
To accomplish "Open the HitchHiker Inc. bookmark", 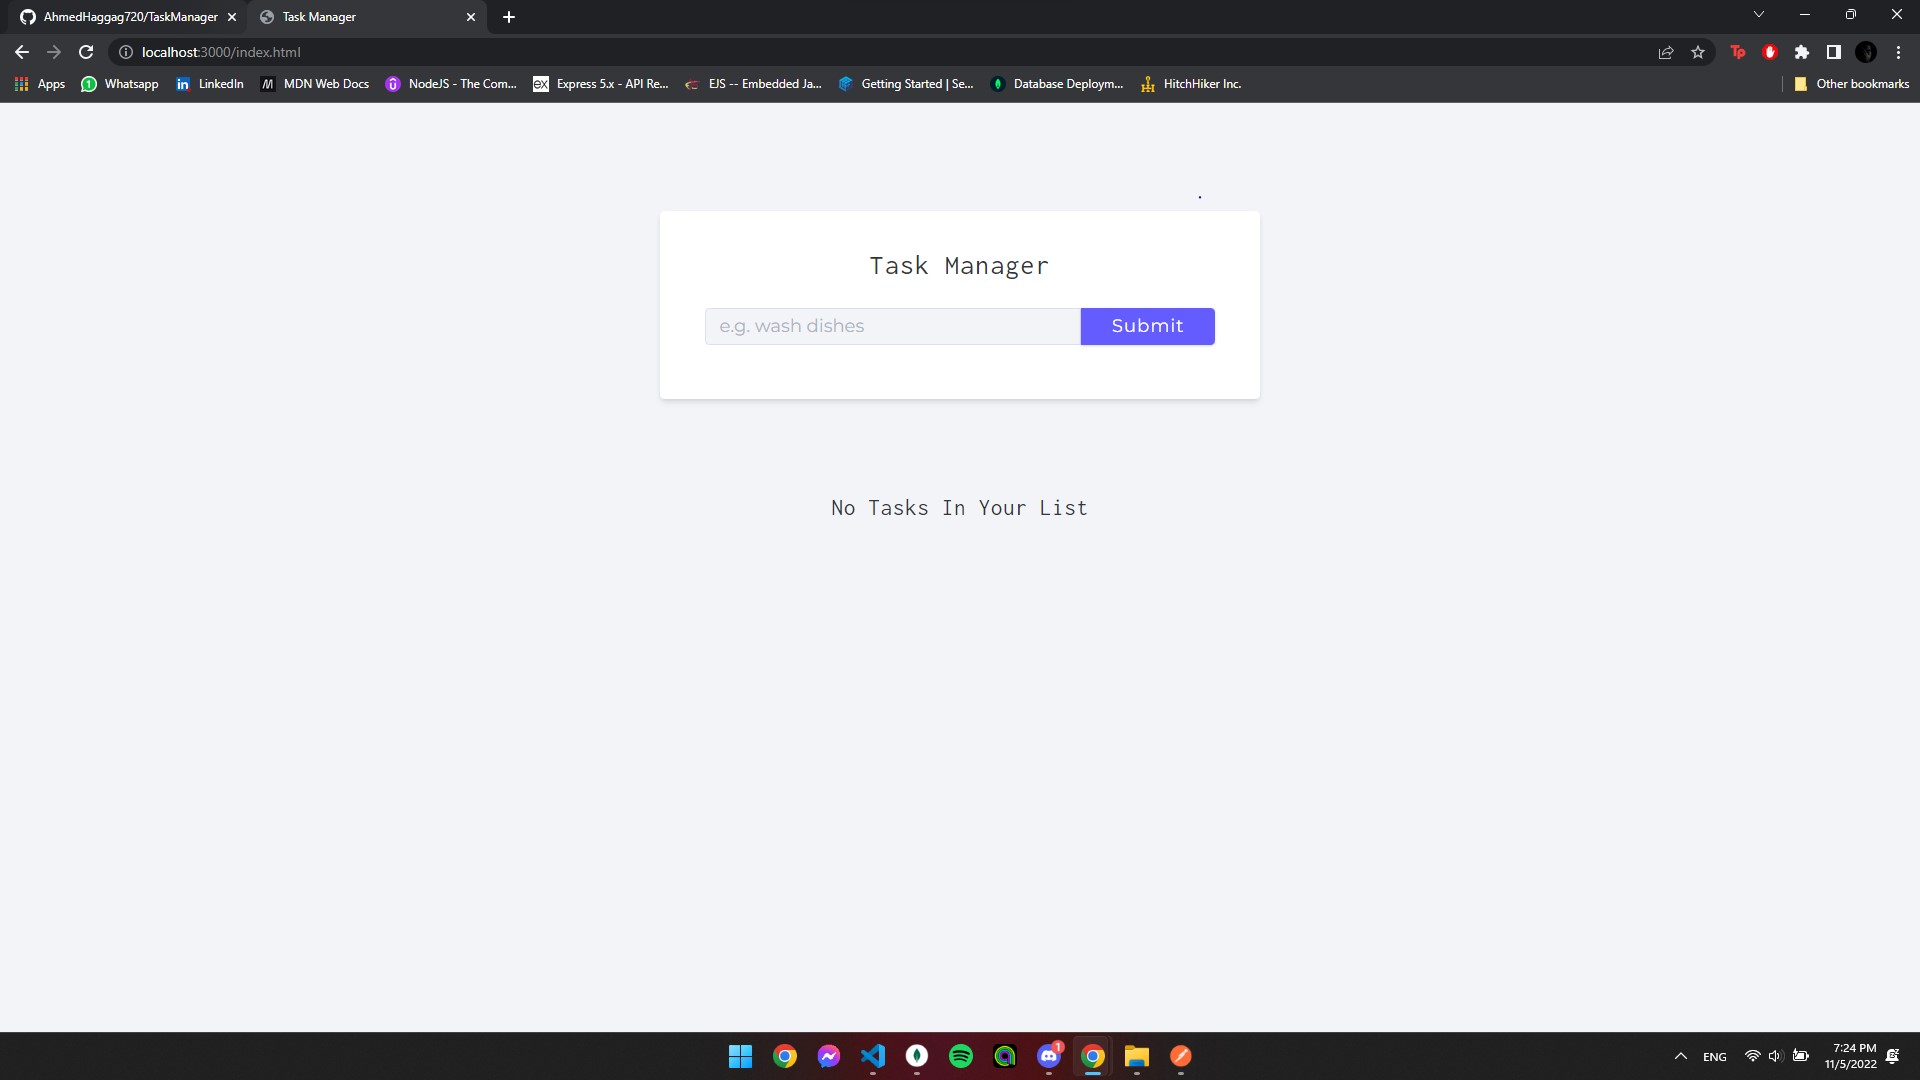I will point(1191,84).
